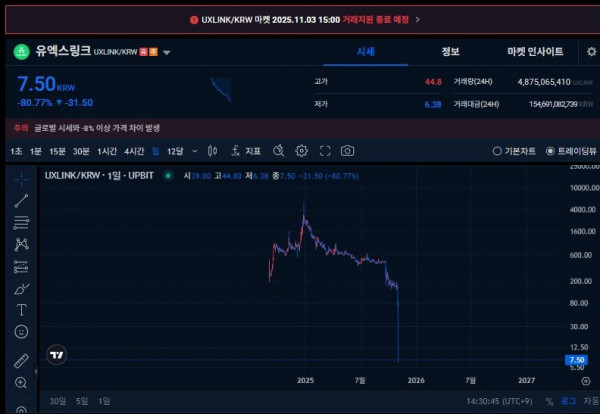This screenshot has height=414, width=600.
Task: Enter fullscreen chart mode
Action: (x=325, y=151)
